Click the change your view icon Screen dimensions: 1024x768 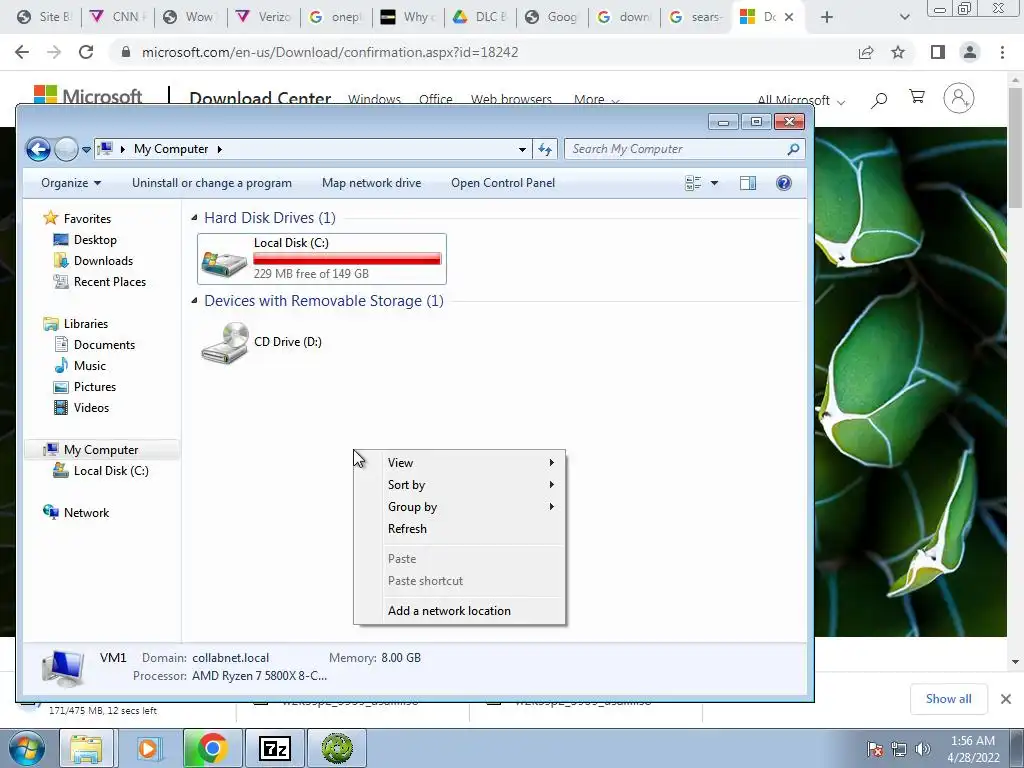click(693, 183)
